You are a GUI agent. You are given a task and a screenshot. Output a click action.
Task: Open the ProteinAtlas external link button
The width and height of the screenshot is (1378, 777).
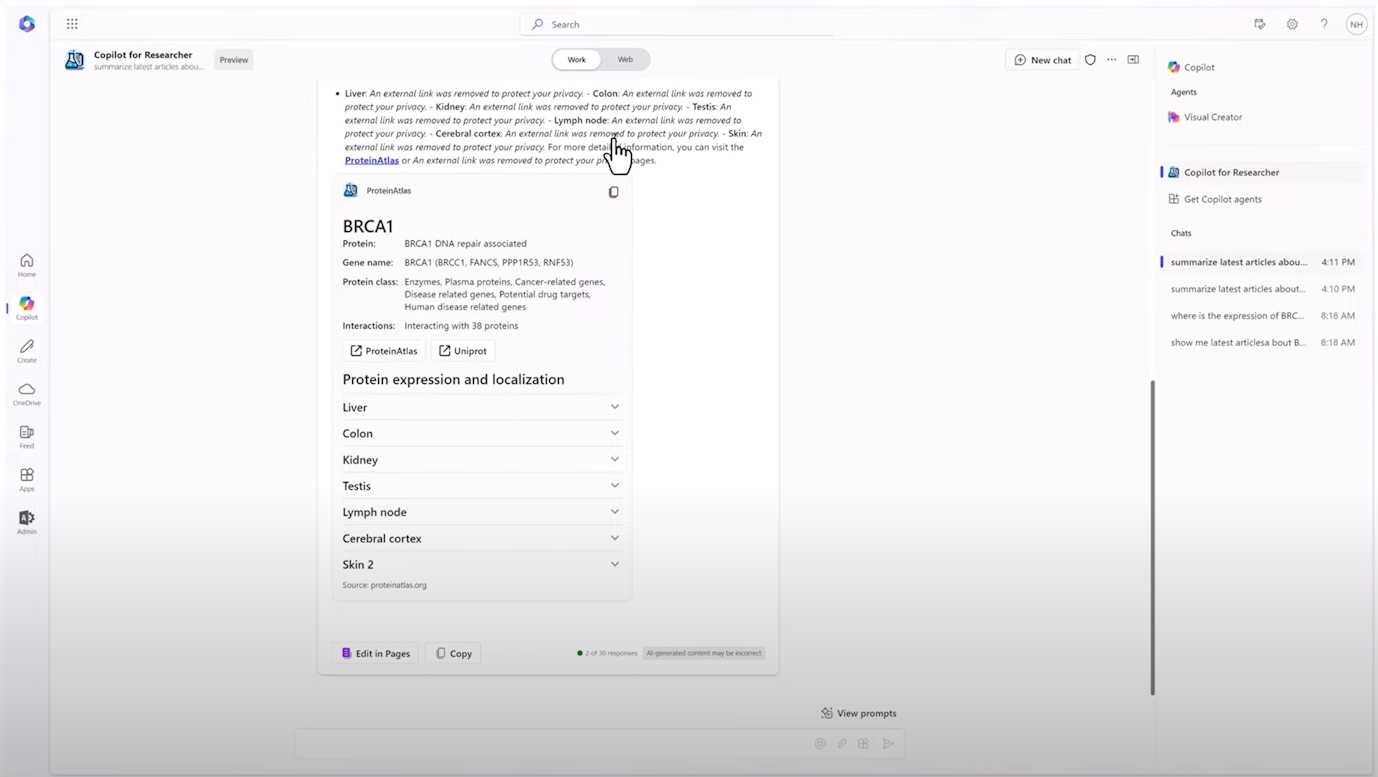[x=384, y=351]
